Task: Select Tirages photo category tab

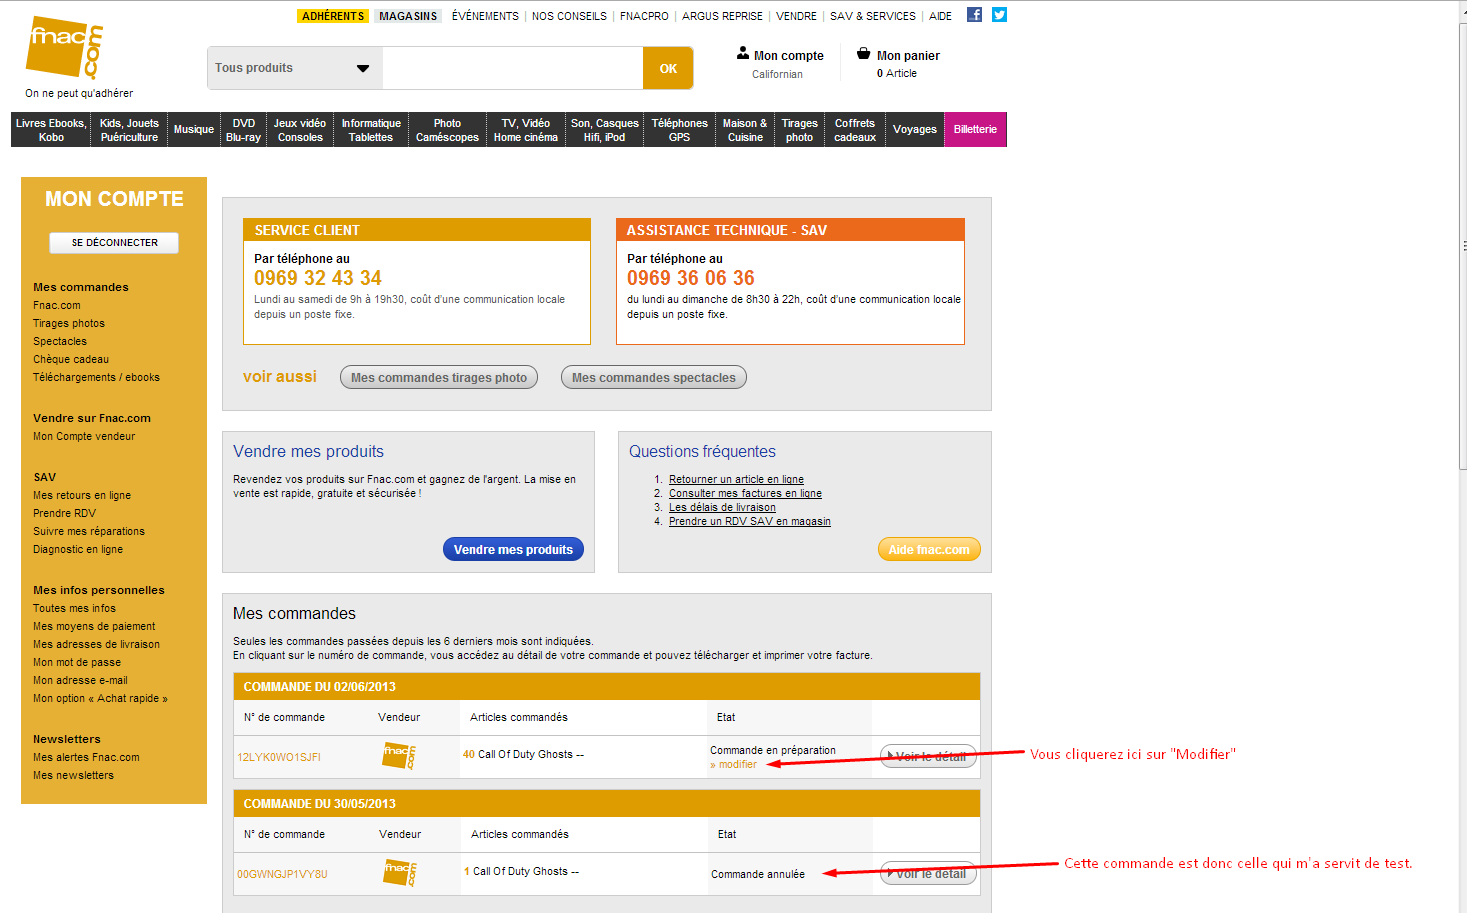Action: pyautogui.click(x=799, y=130)
